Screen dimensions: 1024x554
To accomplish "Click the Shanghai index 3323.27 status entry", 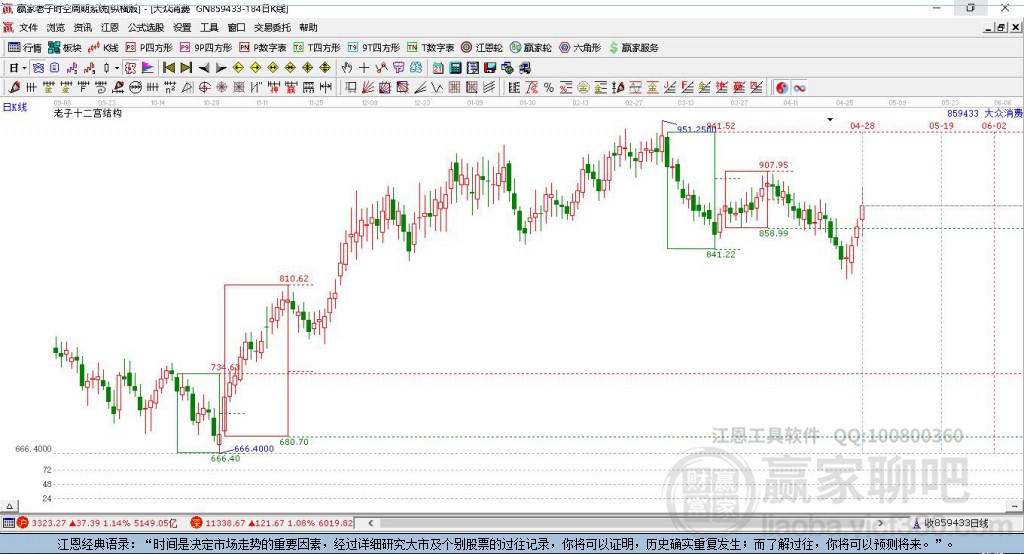I will (x=97, y=523).
